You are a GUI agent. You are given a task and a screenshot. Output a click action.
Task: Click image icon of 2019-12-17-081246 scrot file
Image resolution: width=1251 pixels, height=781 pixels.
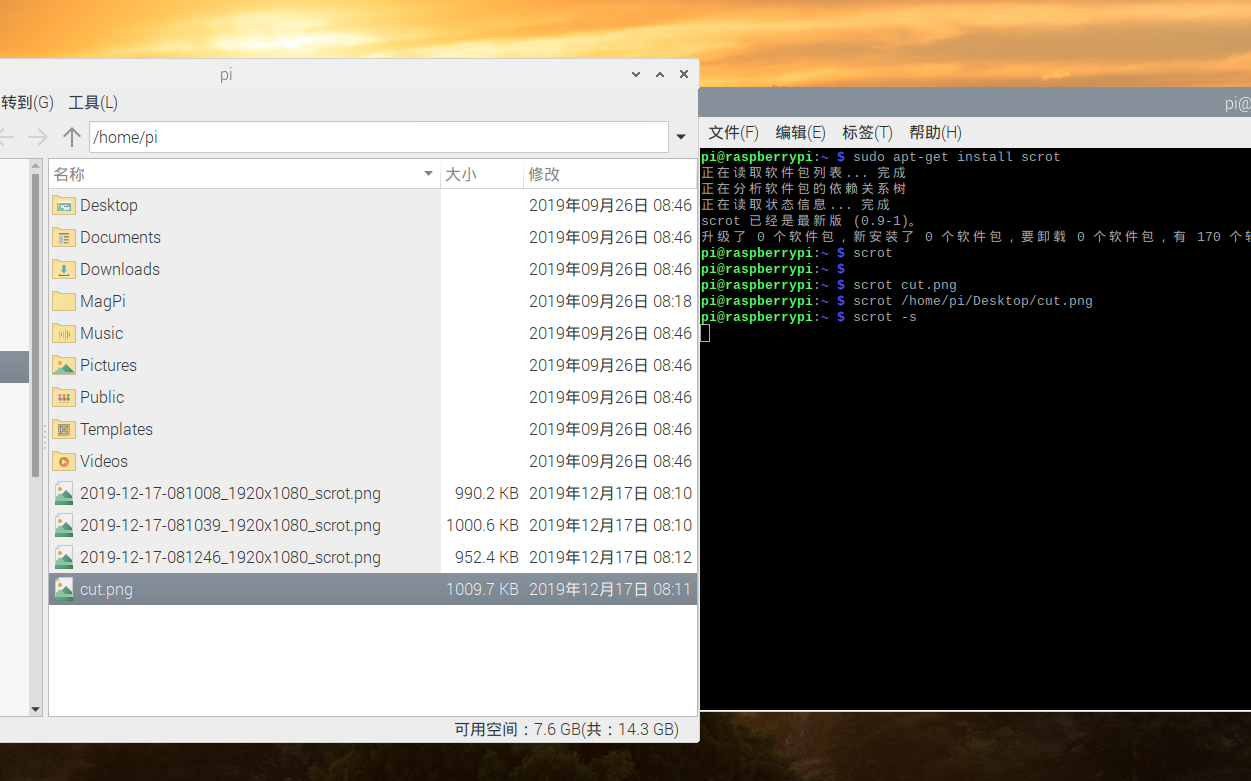[x=64, y=557]
